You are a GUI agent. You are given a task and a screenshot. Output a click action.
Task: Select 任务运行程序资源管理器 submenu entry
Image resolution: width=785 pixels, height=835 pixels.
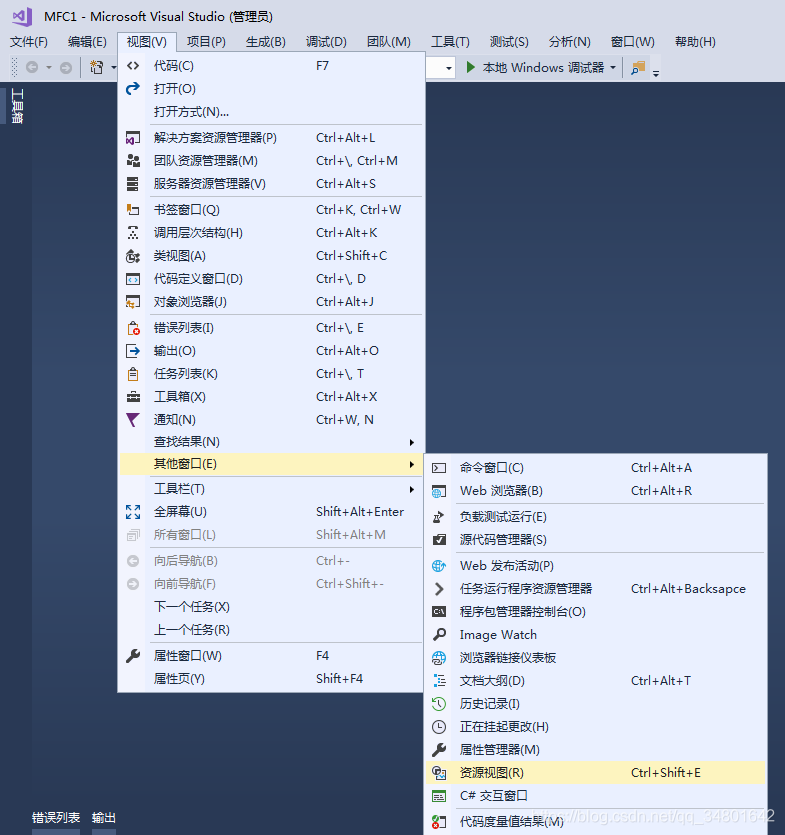coord(596,589)
